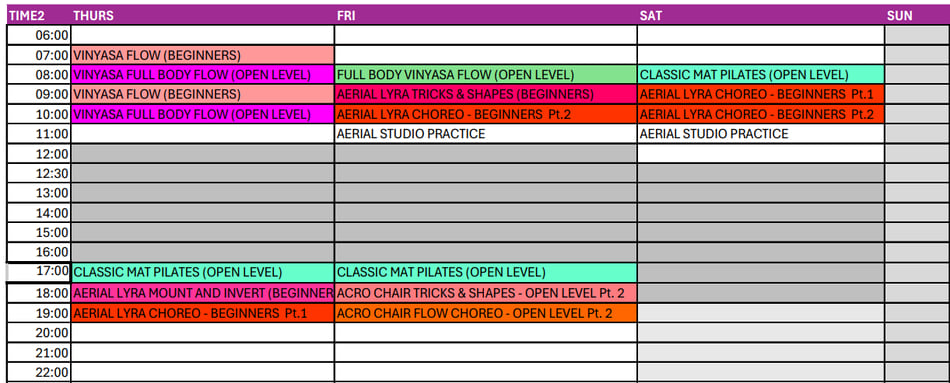Click Friday Full Body Vinyasa Flow cell
This screenshot has height=383, width=950.
[x=486, y=75]
